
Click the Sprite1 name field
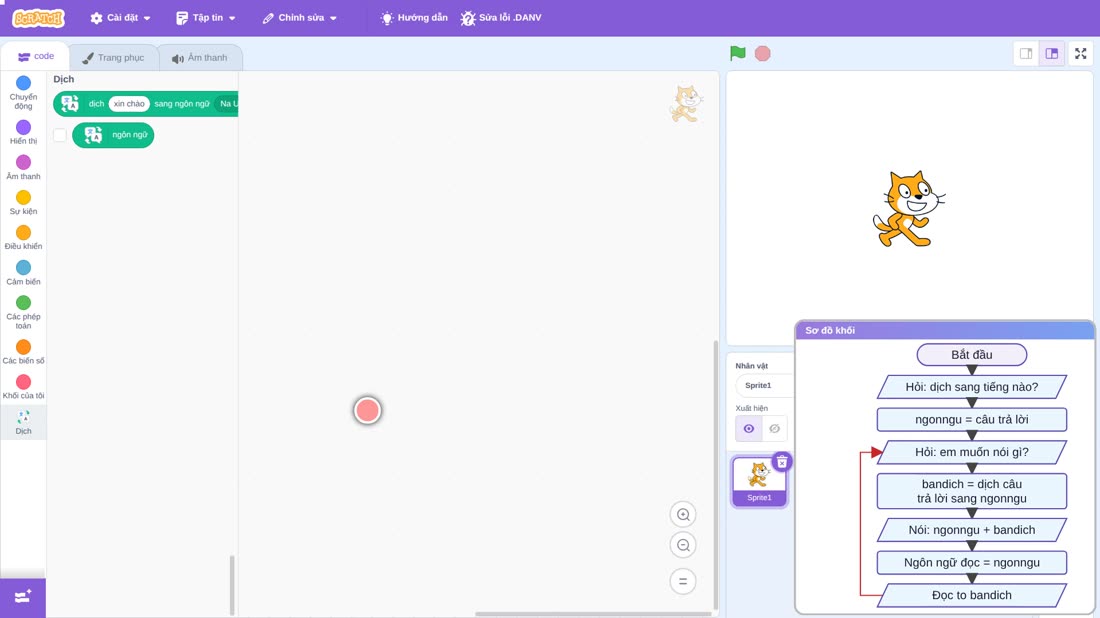point(765,385)
